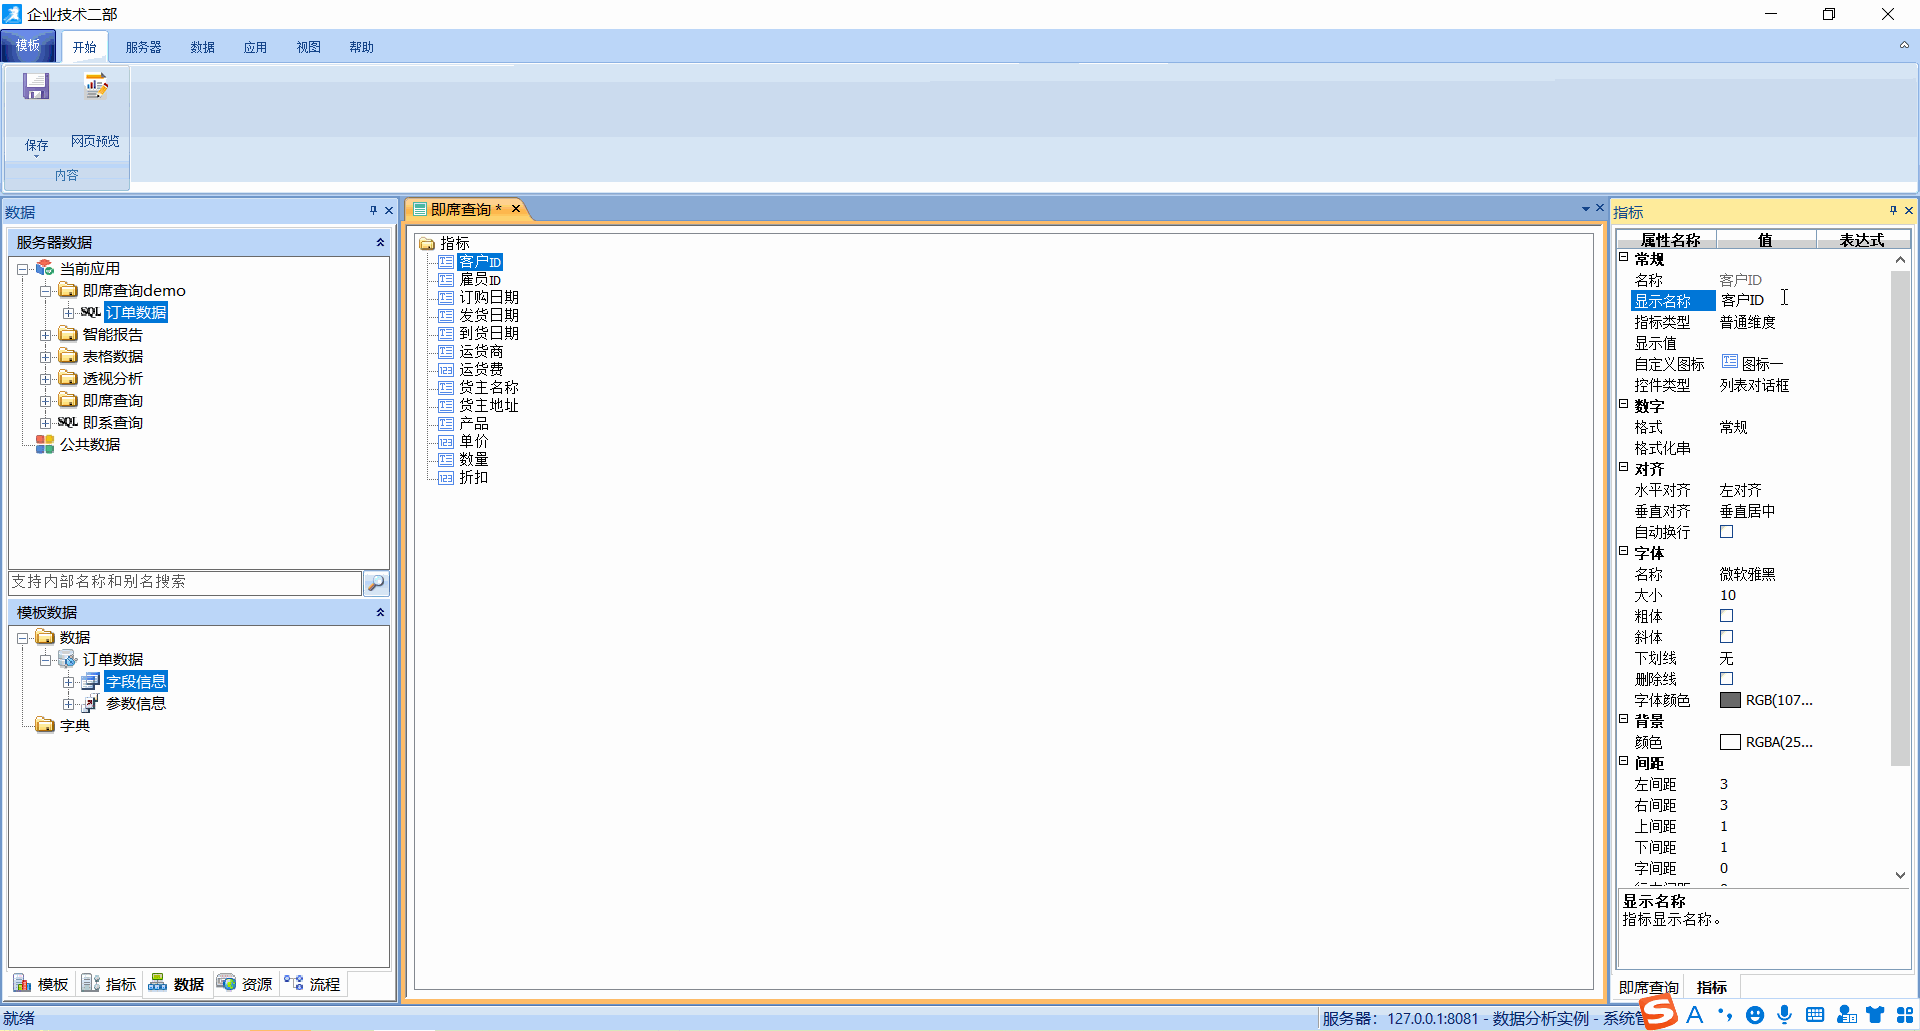1920x1031 pixels.
Task: Click the Save icon in the ribbon
Action: click(36, 88)
